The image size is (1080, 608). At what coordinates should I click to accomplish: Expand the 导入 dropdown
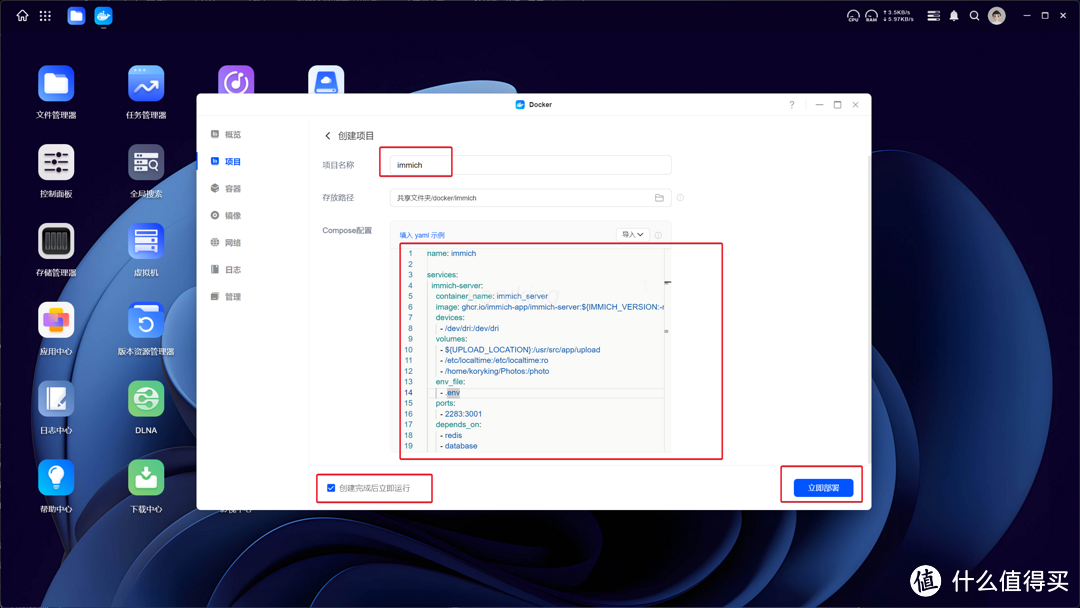click(x=632, y=235)
